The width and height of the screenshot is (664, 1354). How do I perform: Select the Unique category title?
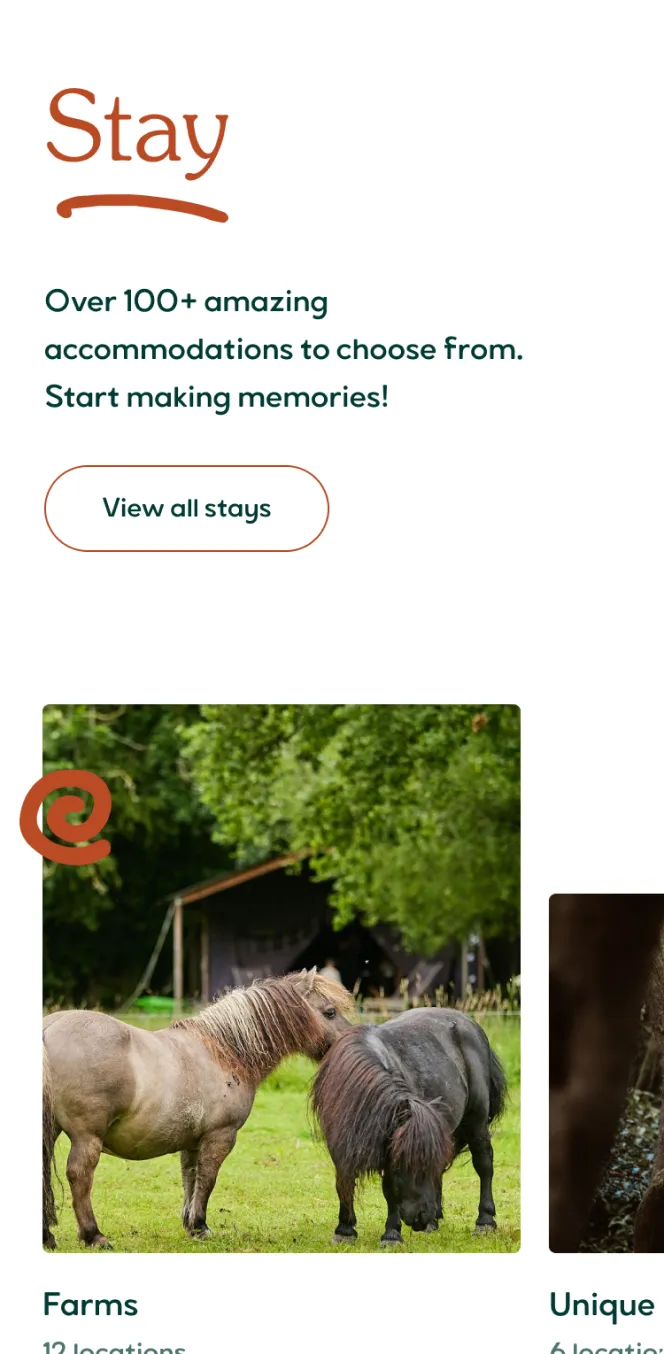602,1304
